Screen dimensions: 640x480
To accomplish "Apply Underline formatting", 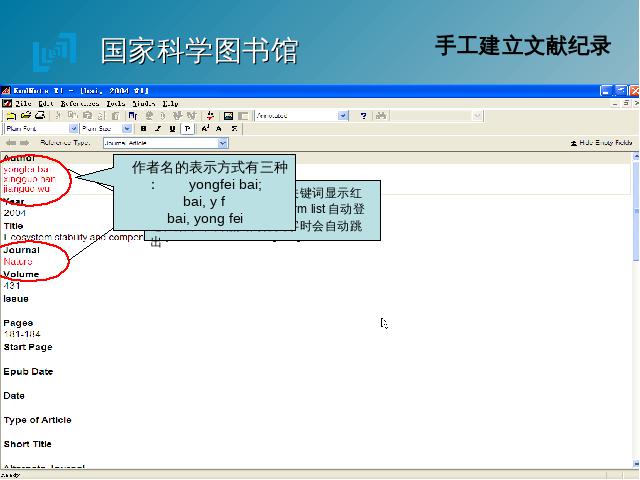I will [x=172, y=129].
